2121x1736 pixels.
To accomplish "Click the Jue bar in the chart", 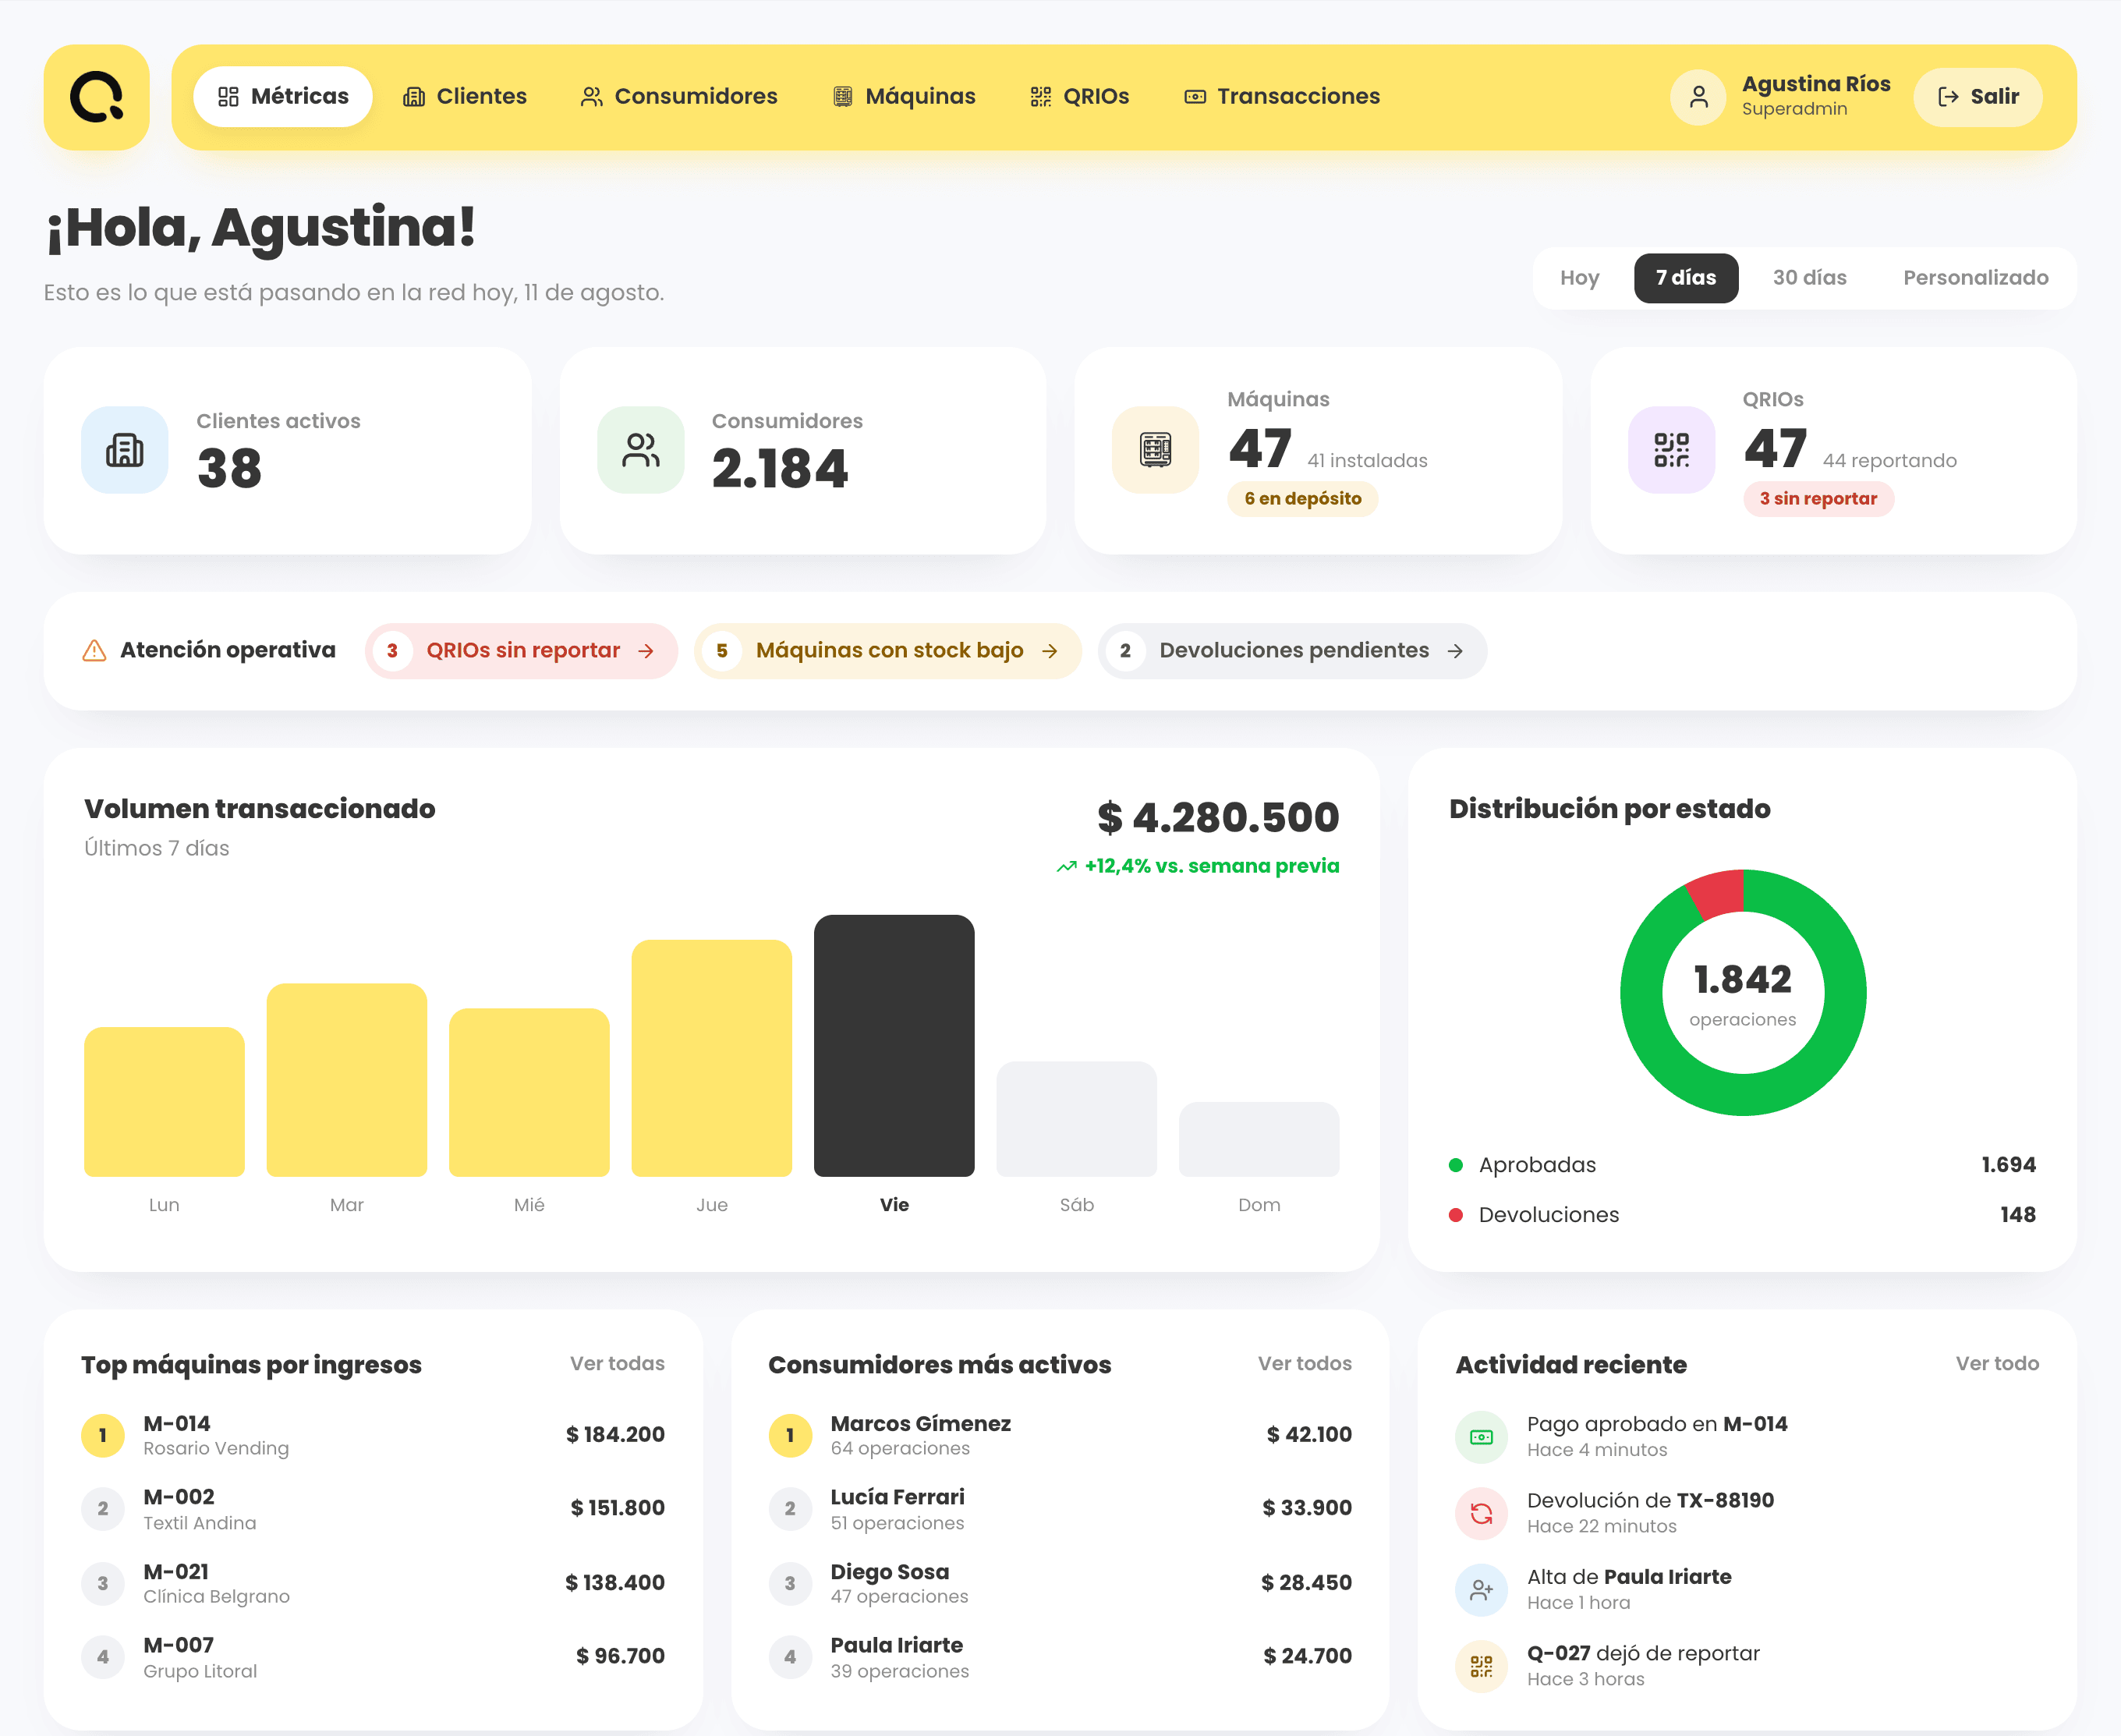I will pyautogui.click(x=712, y=1058).
